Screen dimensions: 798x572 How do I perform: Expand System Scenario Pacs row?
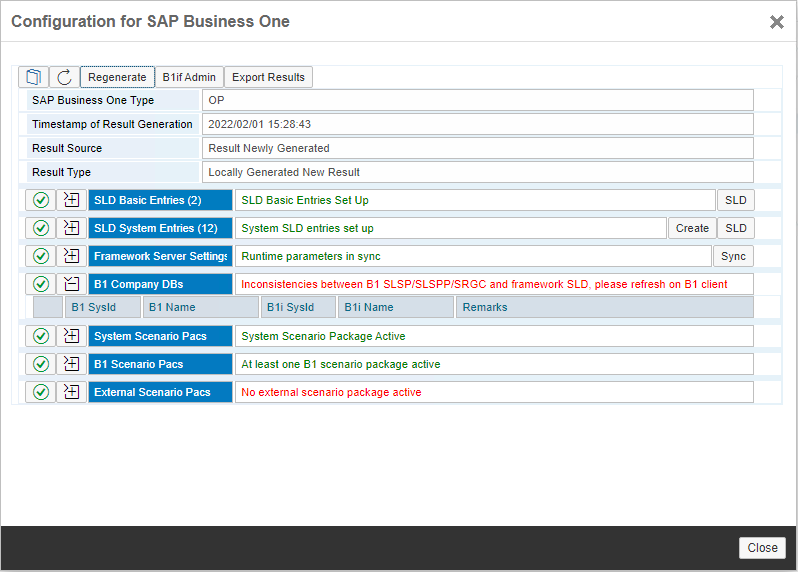coord(71,336)
